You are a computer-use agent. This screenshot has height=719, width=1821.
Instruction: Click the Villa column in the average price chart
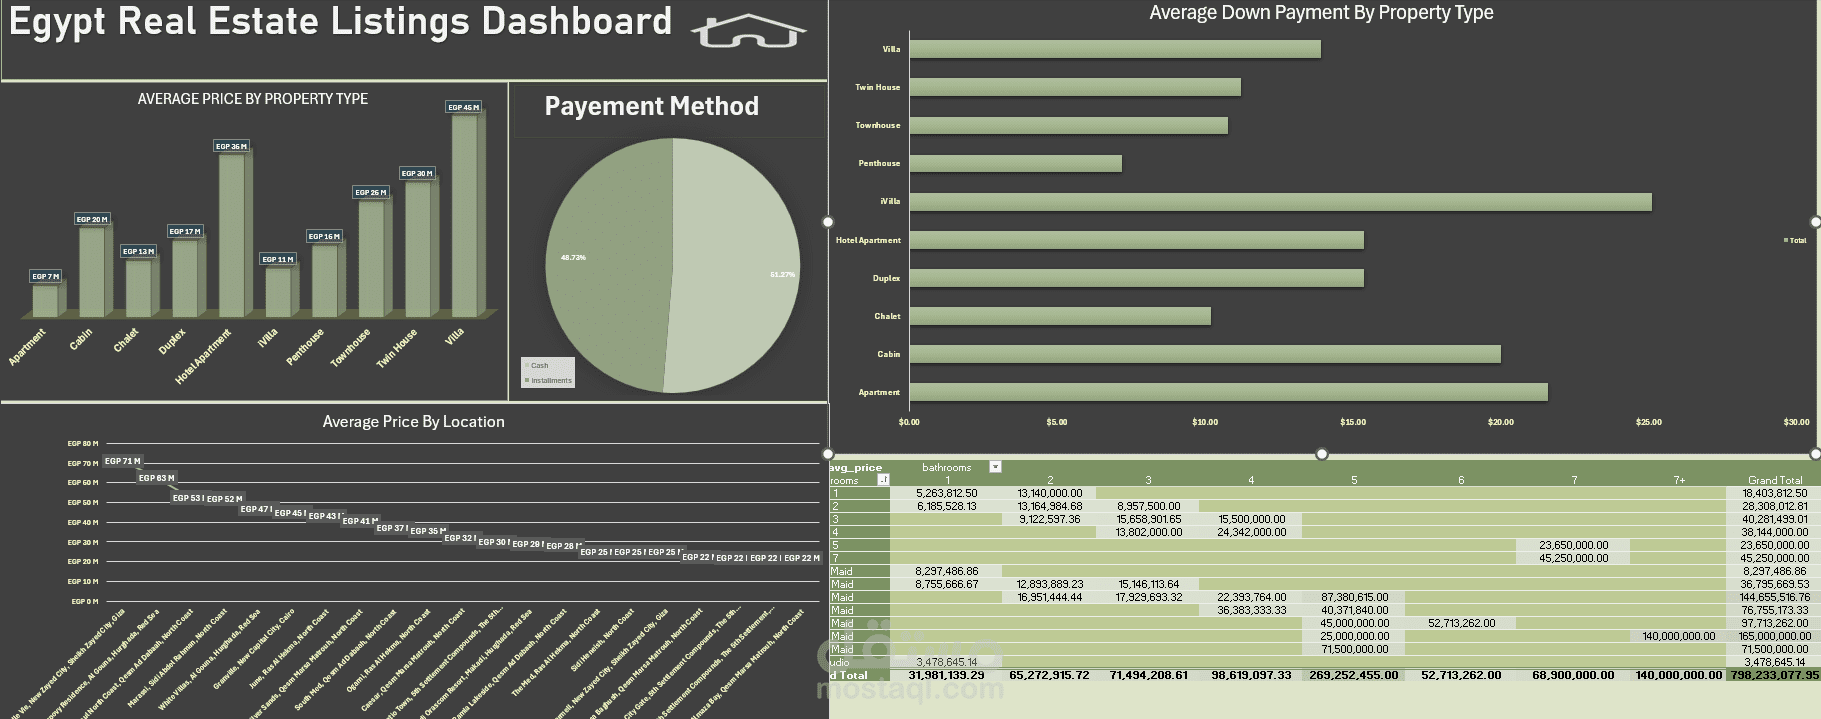pos(466,215)
